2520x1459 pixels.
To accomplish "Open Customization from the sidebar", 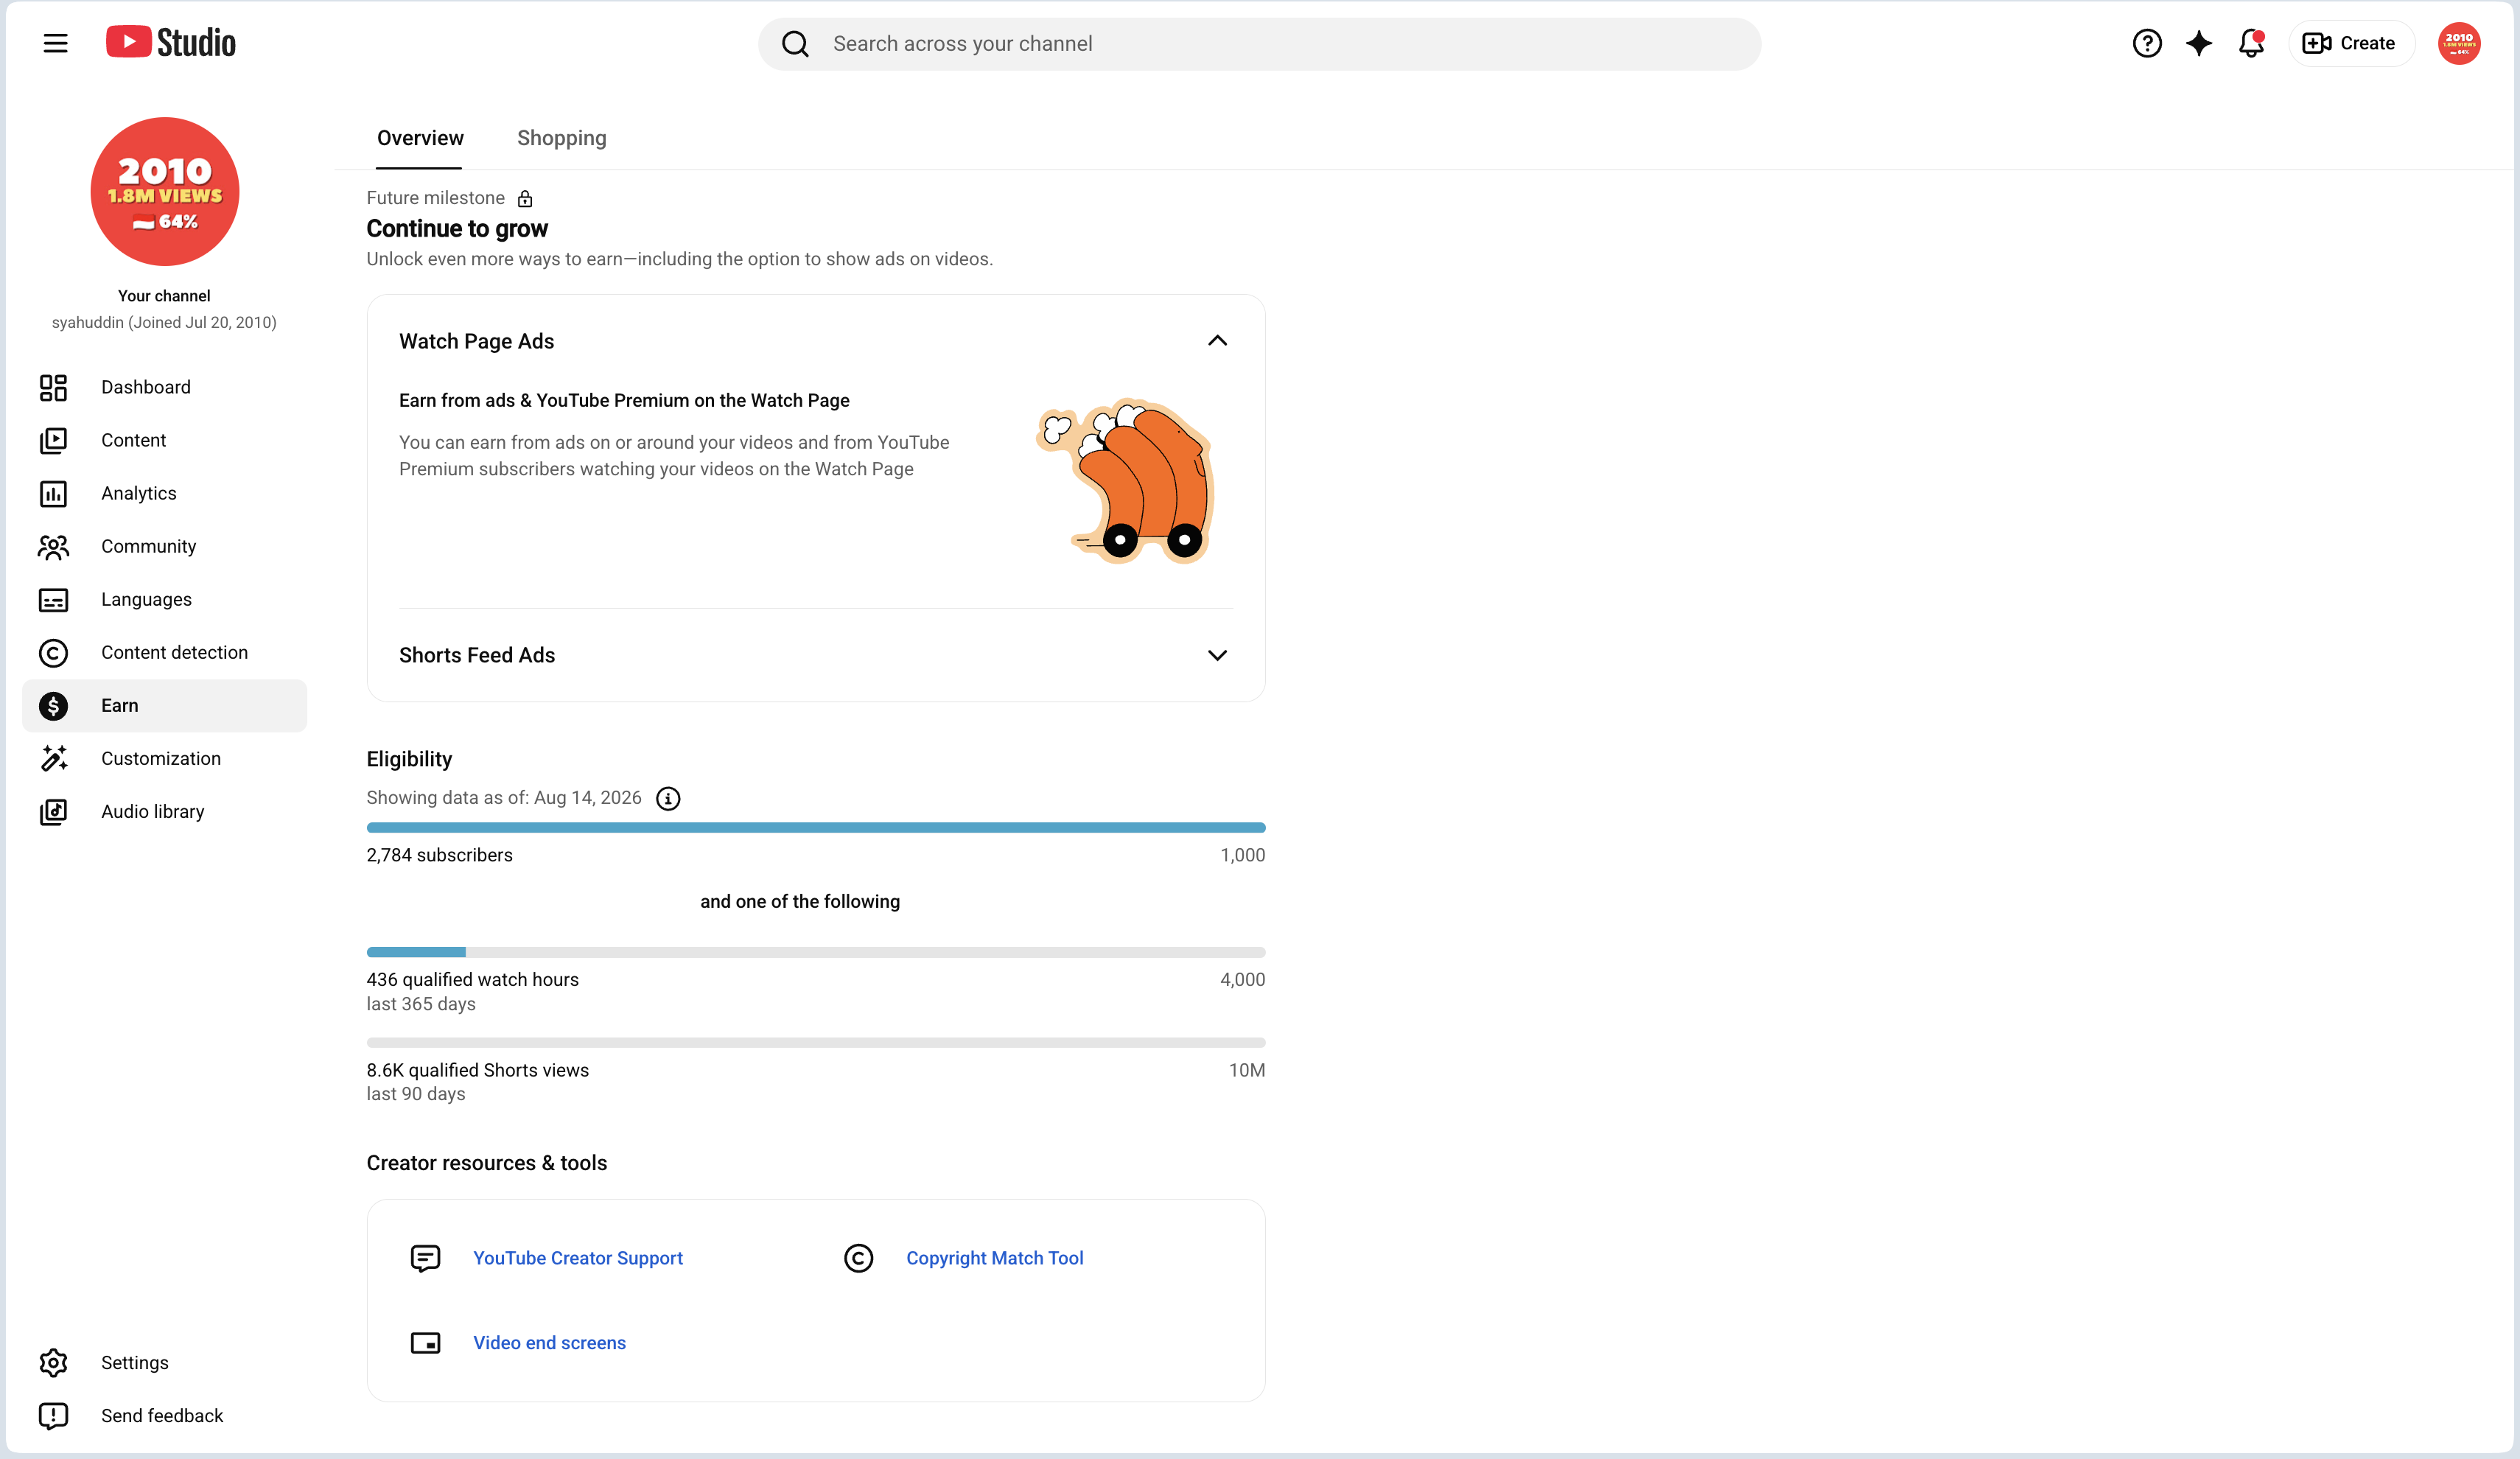I will (164, 758).
